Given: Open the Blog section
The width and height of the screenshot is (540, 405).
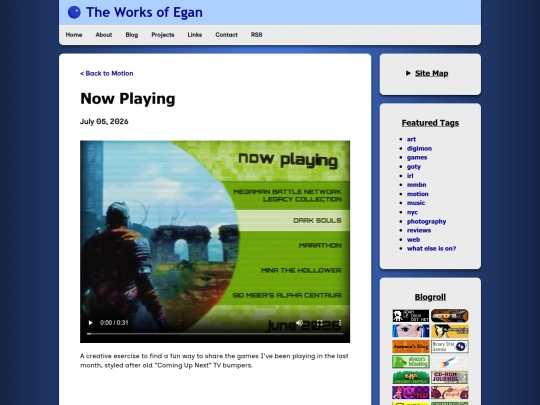Looking at the screenshot, I should [132, 35].
